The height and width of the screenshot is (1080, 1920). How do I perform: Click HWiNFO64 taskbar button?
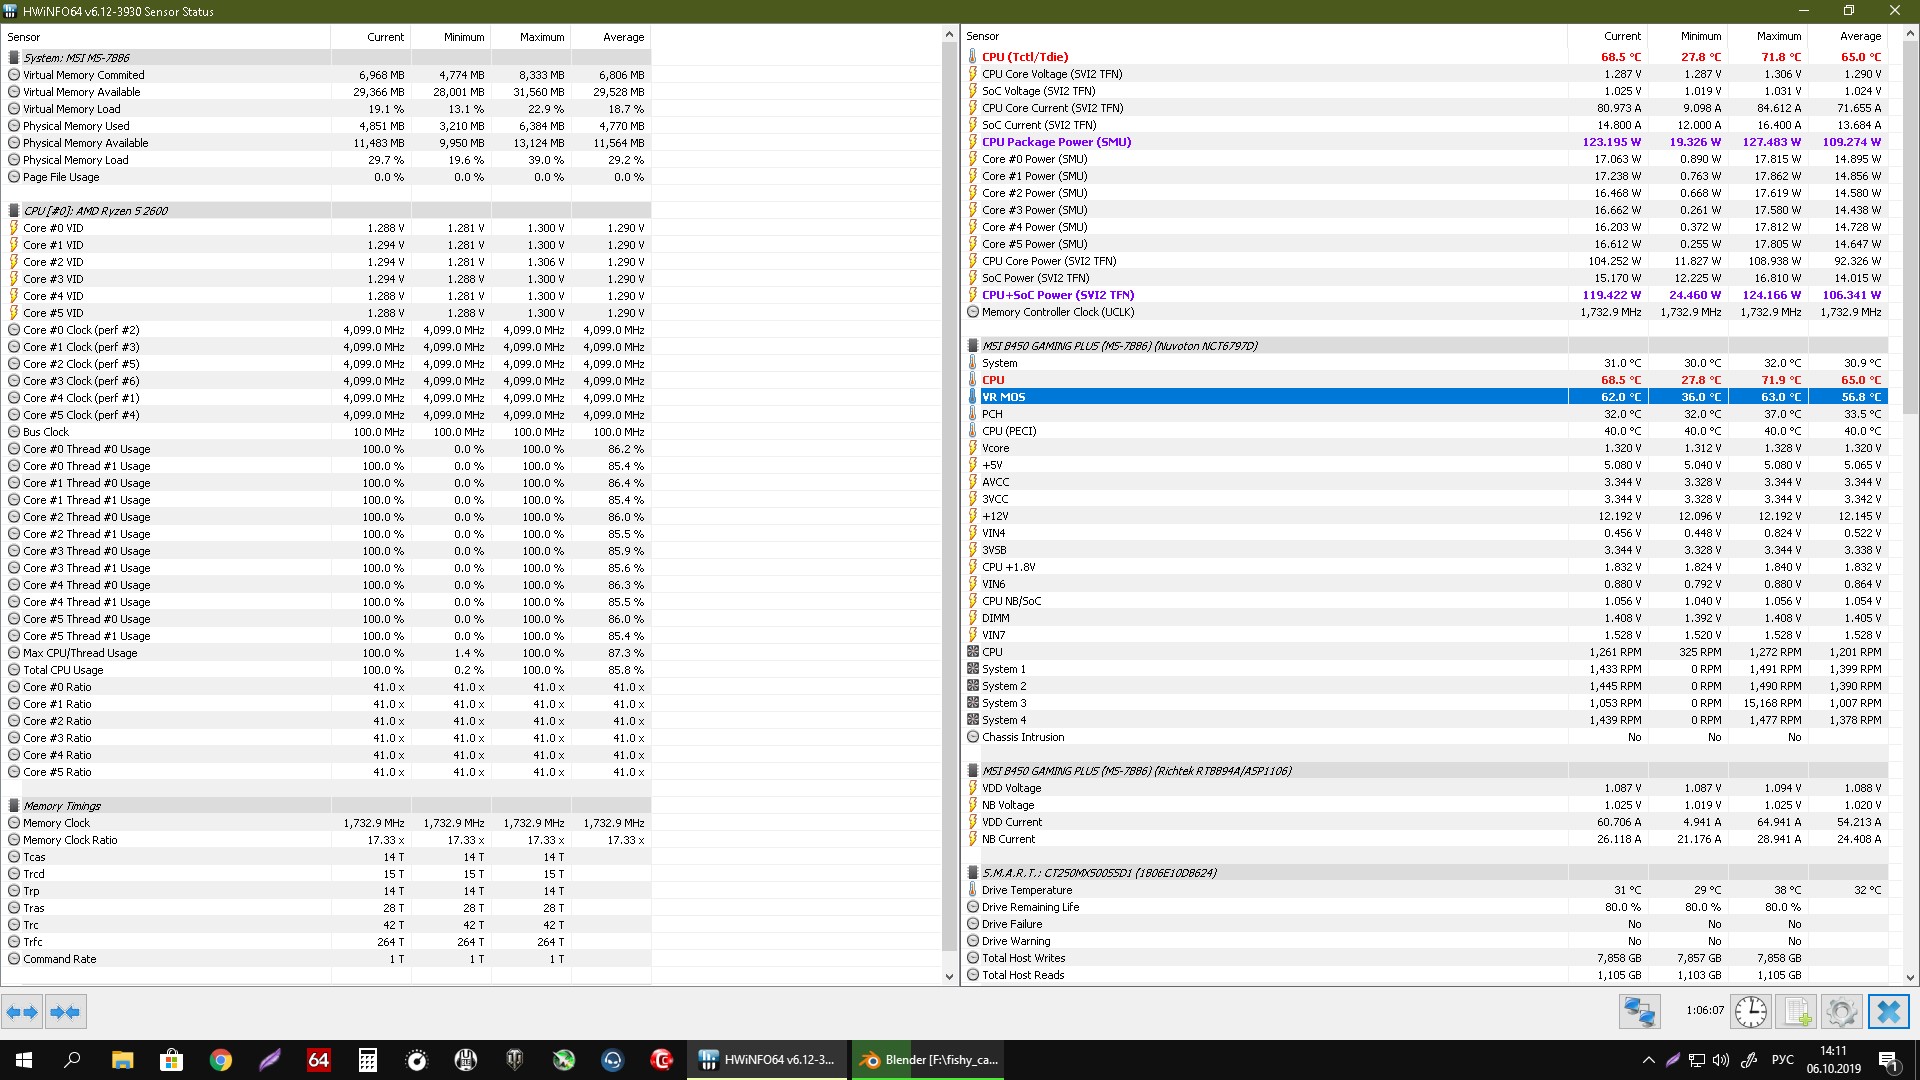pos(768,1060)
